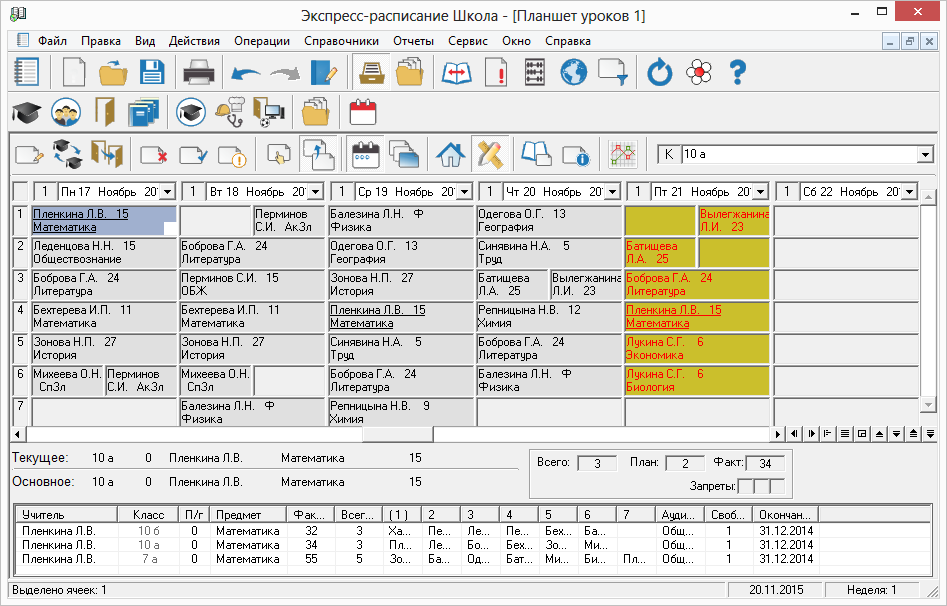
Task: Click the red calendar icon
Action: click(361, 111)
